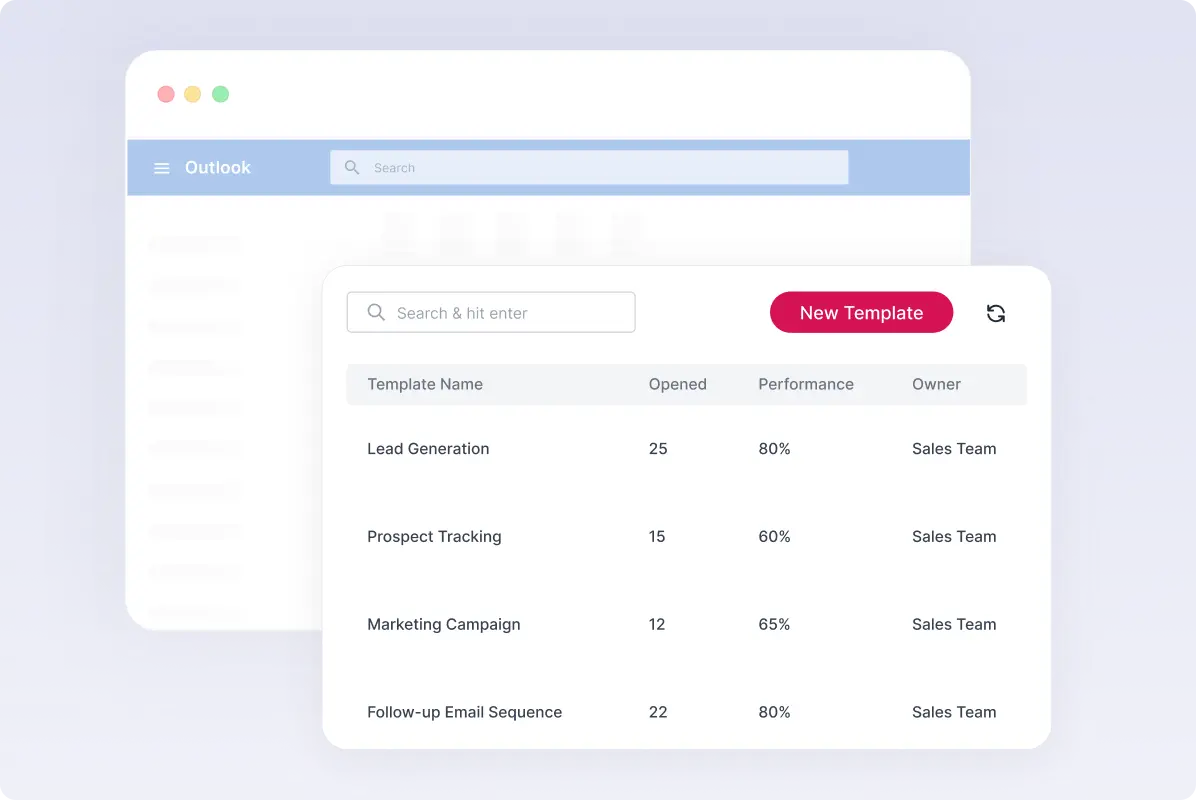Minimize the window with the yellow button
Image resolution: width=1196 pixels, height=800 pixels.
click(193, 94)
